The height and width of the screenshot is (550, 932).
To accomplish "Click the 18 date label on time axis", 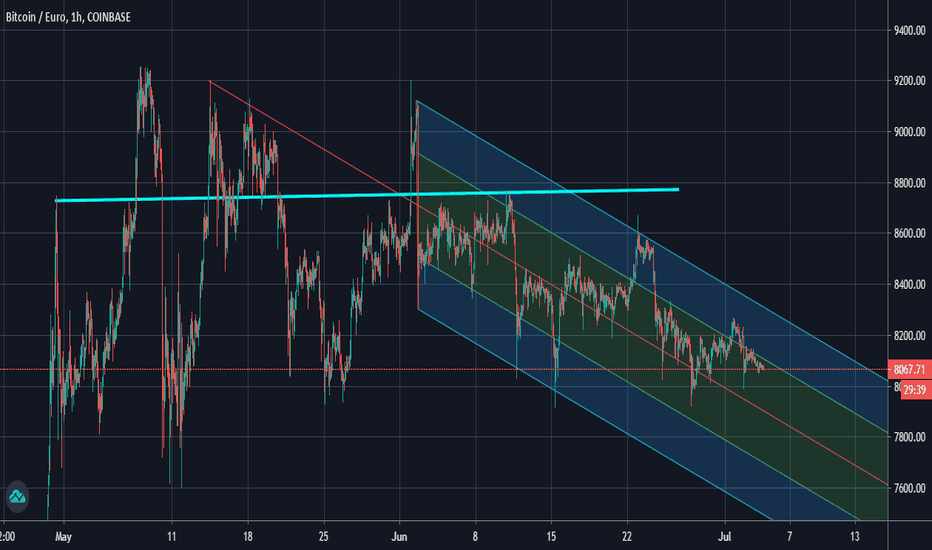I will [x=247, y=536].
